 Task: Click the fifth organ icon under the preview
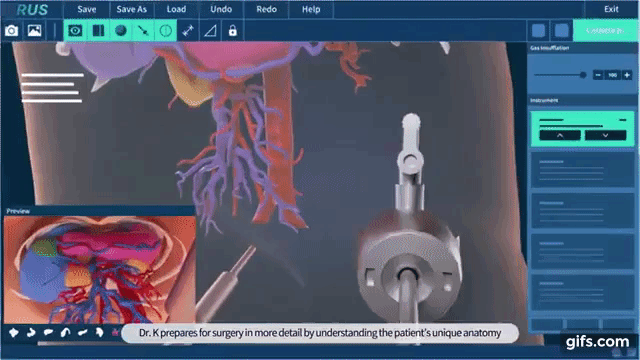point(82,333)
